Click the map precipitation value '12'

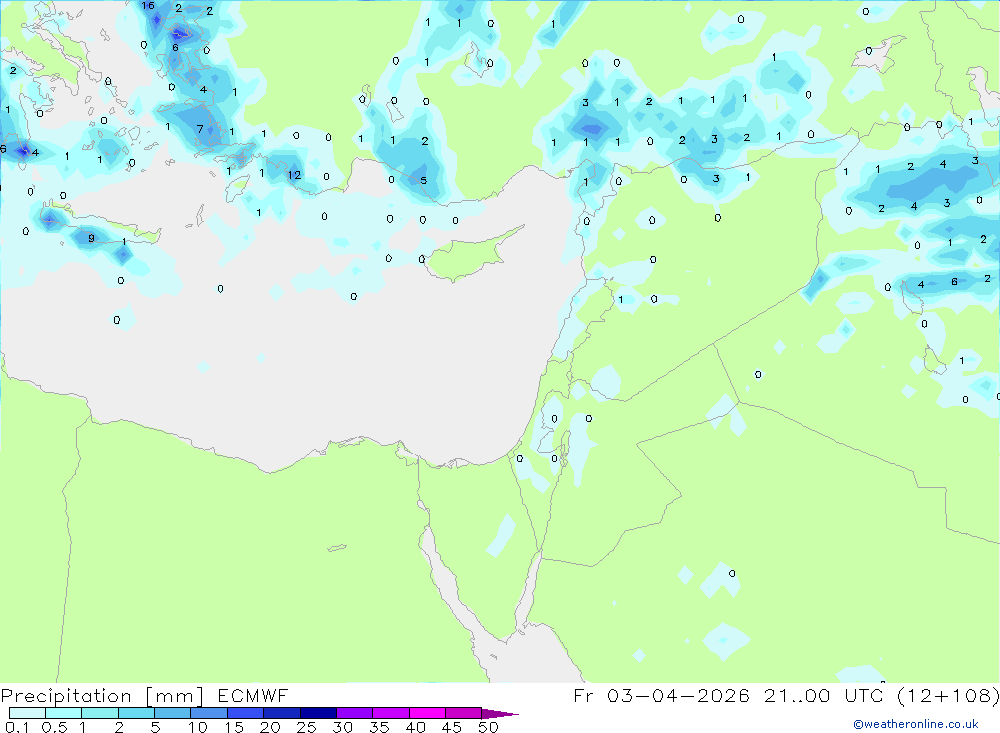[294, 175]
